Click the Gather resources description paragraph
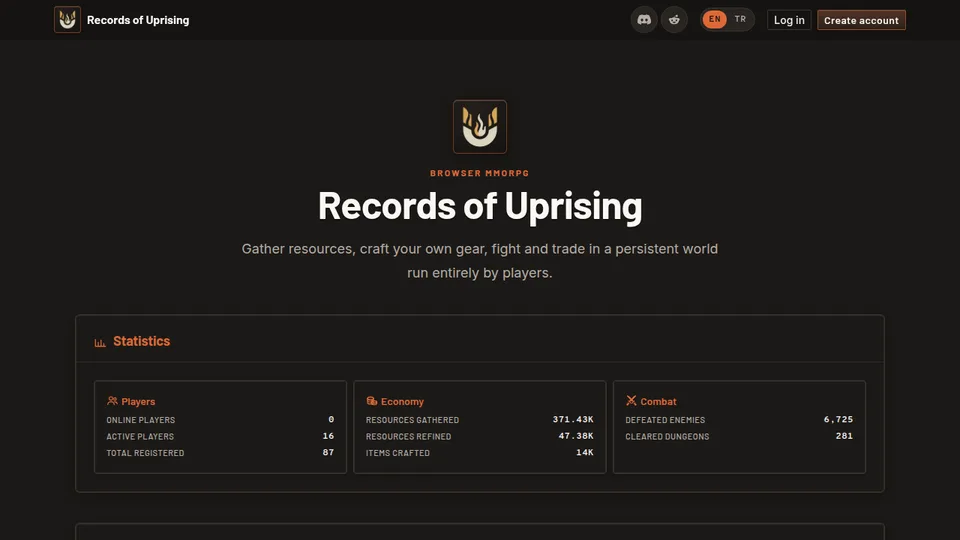 click(480, 261)
